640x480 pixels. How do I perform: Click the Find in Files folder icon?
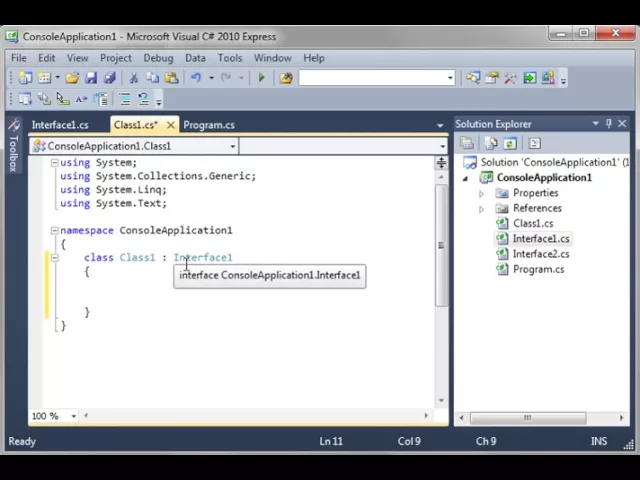[x=286, y=78]
